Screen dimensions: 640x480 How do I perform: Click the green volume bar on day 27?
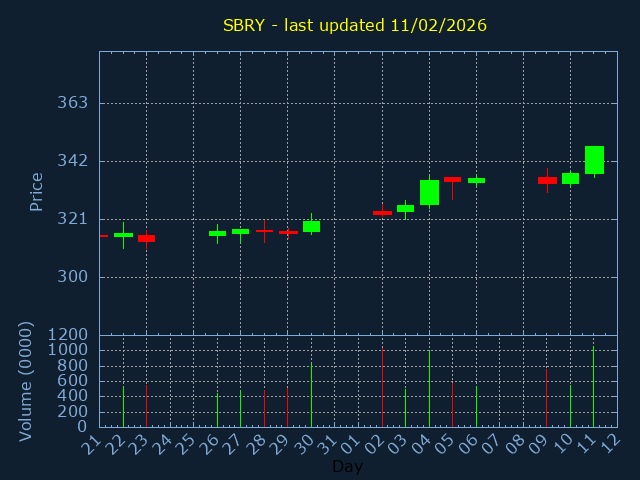(240, 409)
